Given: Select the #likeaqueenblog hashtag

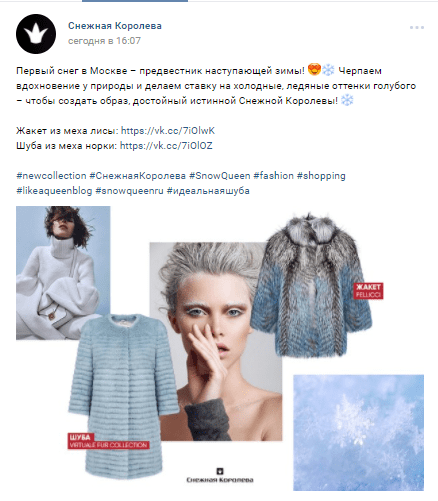Looking at the screenshot, I should click(54, 191).
